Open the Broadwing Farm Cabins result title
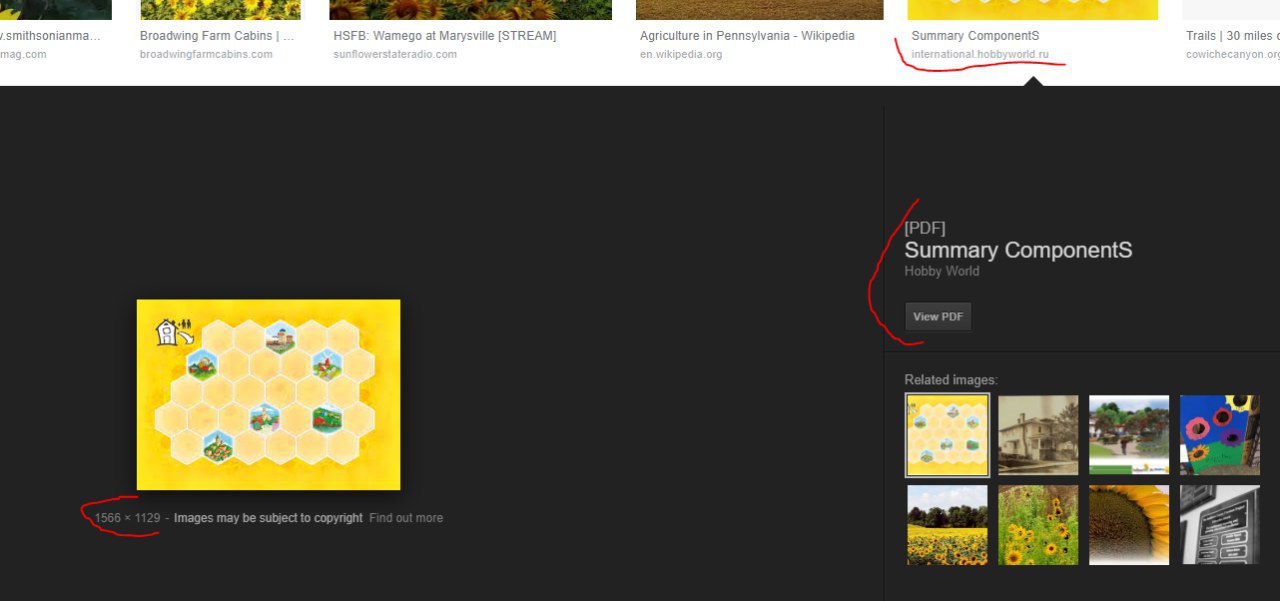This screenshot has height=601, width=1280. point(217,36)
